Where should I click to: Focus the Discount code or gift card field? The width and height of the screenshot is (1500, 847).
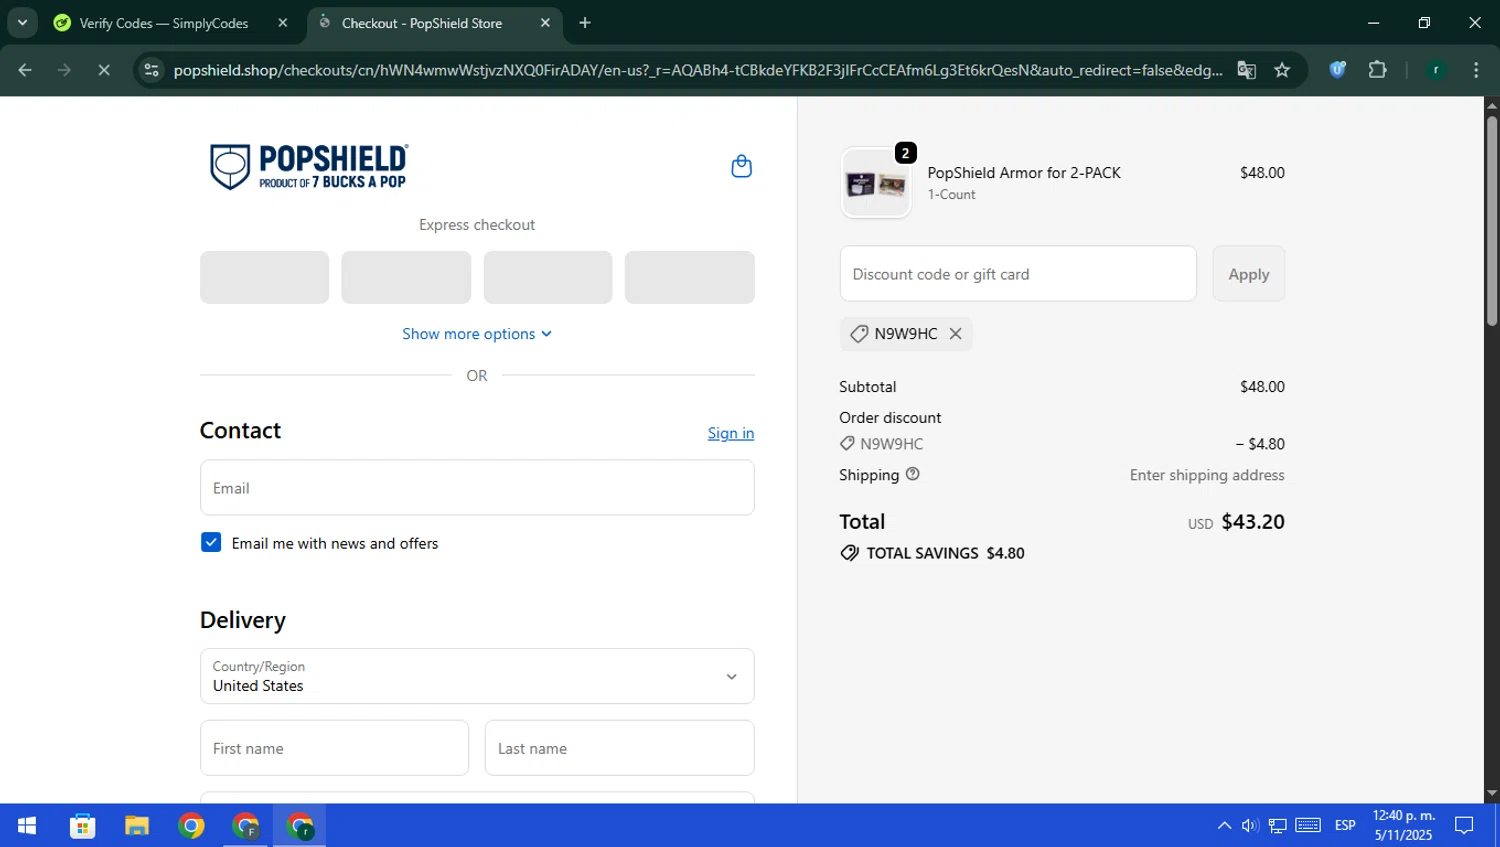(1018, 274)
